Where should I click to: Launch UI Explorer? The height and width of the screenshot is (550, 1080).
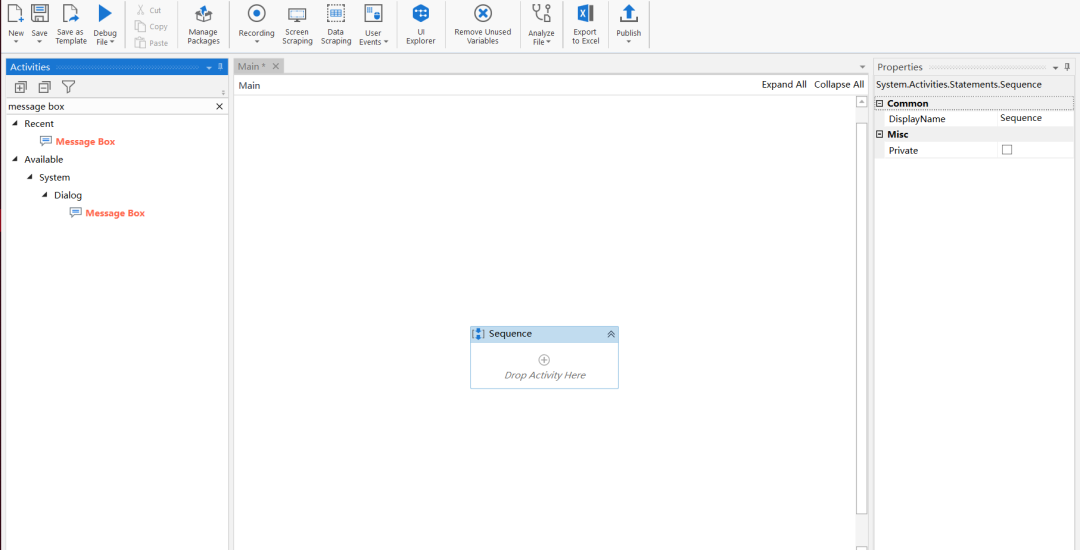click(x=420, y=25)
